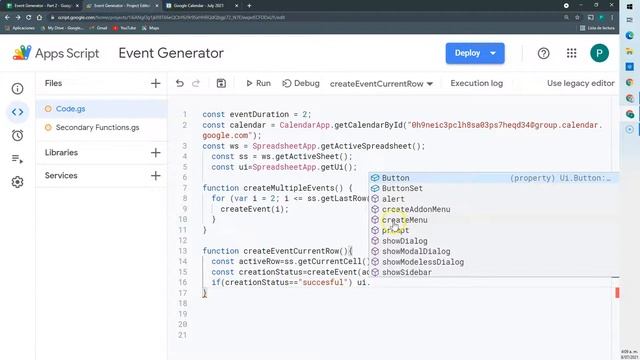Open the Google apps grid

[571, 53]
